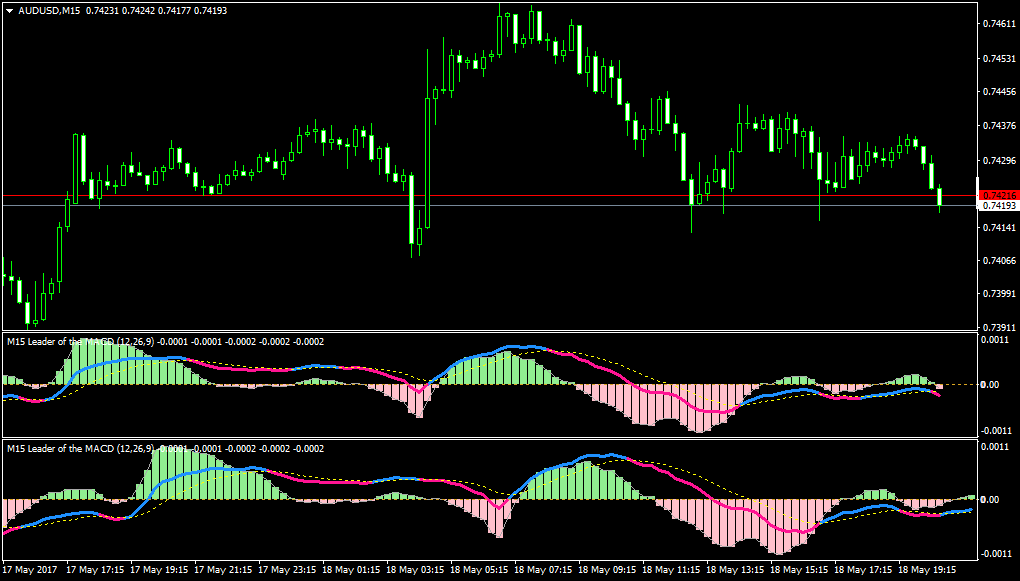
Task: Click the 0.74611 value on the price scale
Action: pos(999,24)
